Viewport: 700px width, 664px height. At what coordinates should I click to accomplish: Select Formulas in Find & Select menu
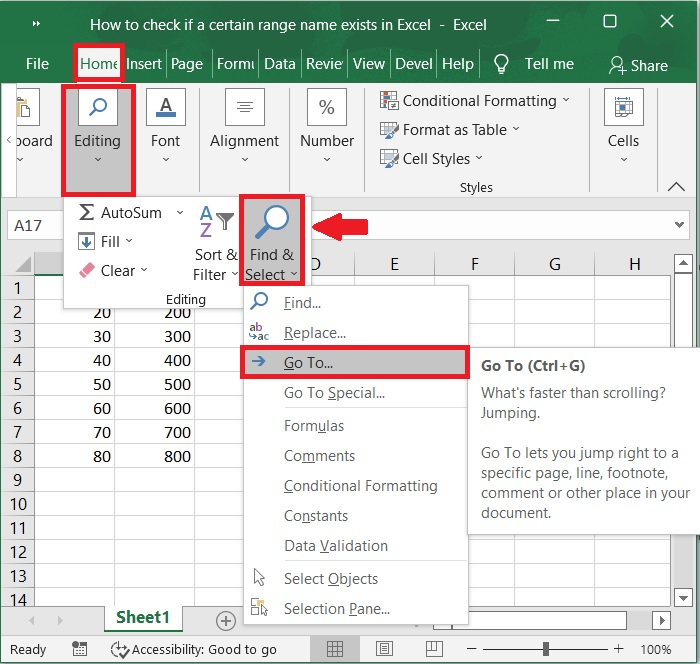point(356,426)
